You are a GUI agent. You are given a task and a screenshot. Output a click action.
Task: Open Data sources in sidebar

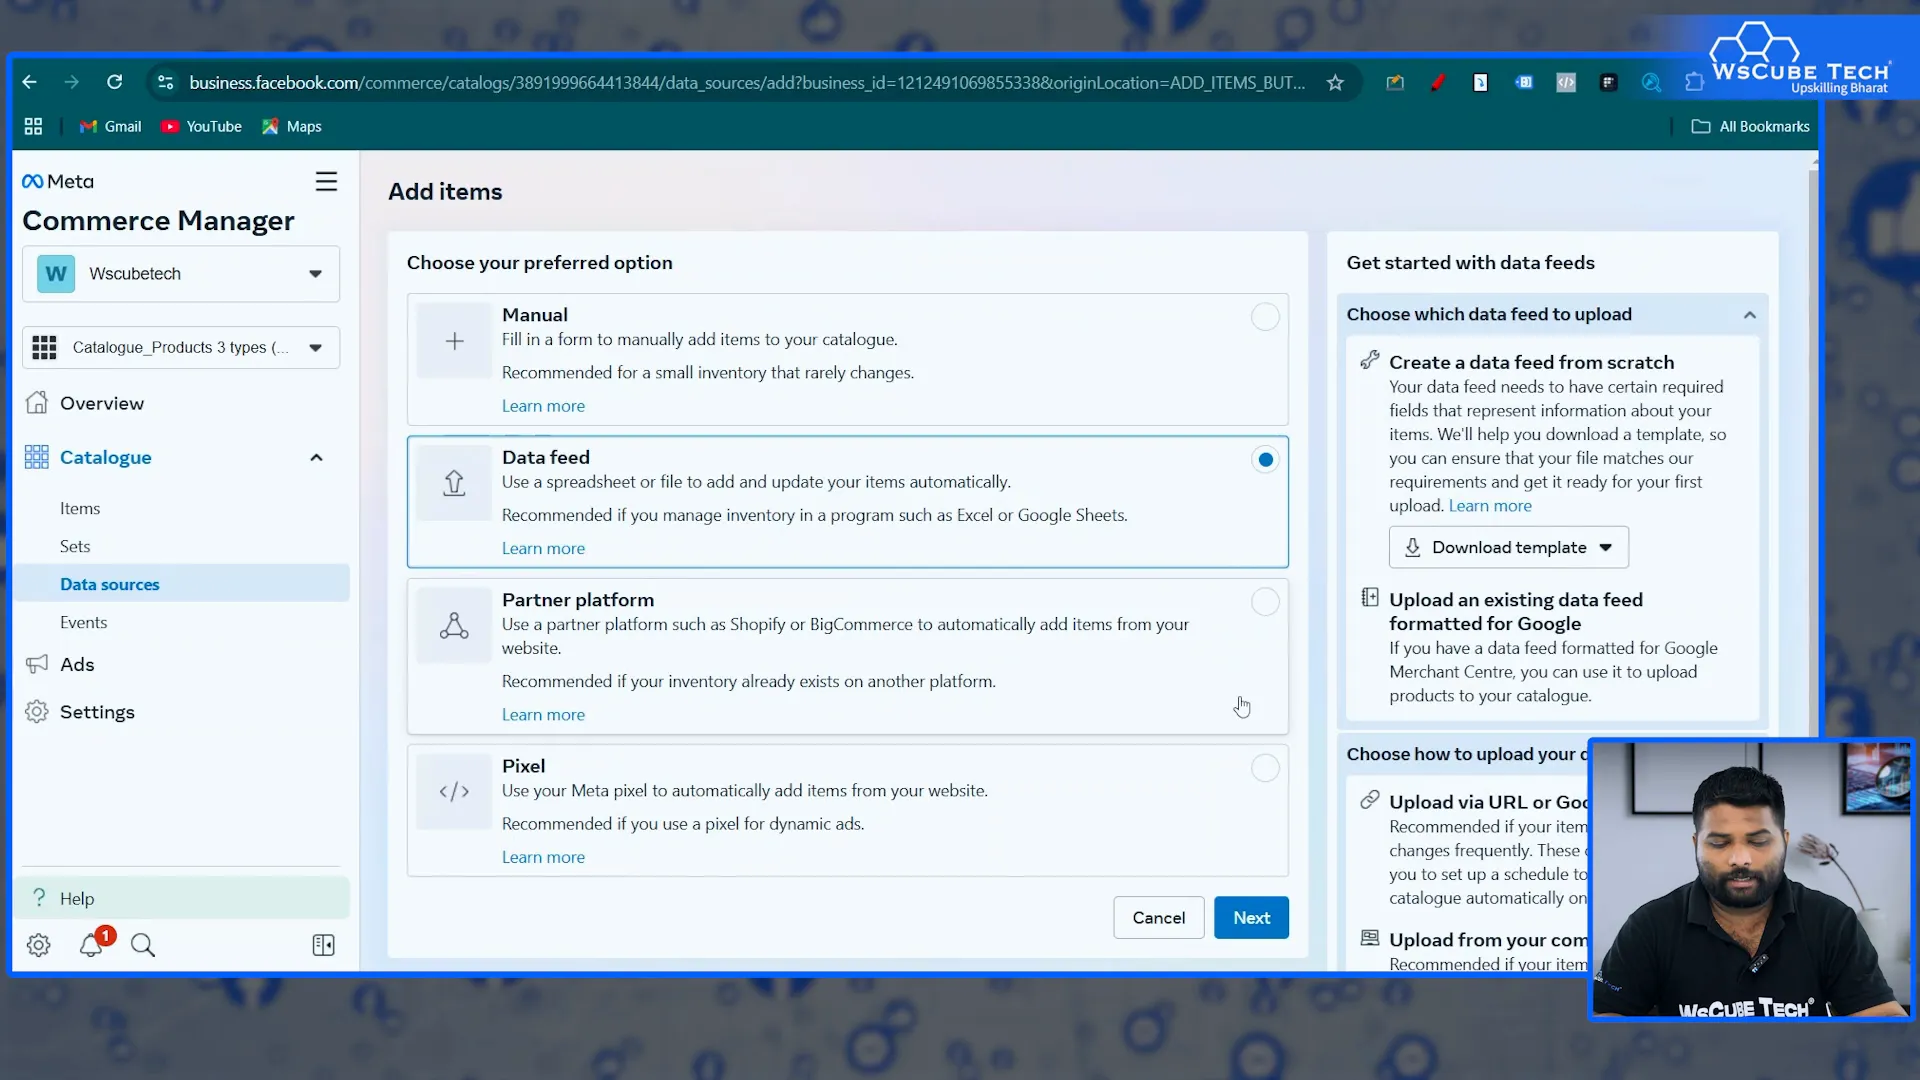pos(181,584)
